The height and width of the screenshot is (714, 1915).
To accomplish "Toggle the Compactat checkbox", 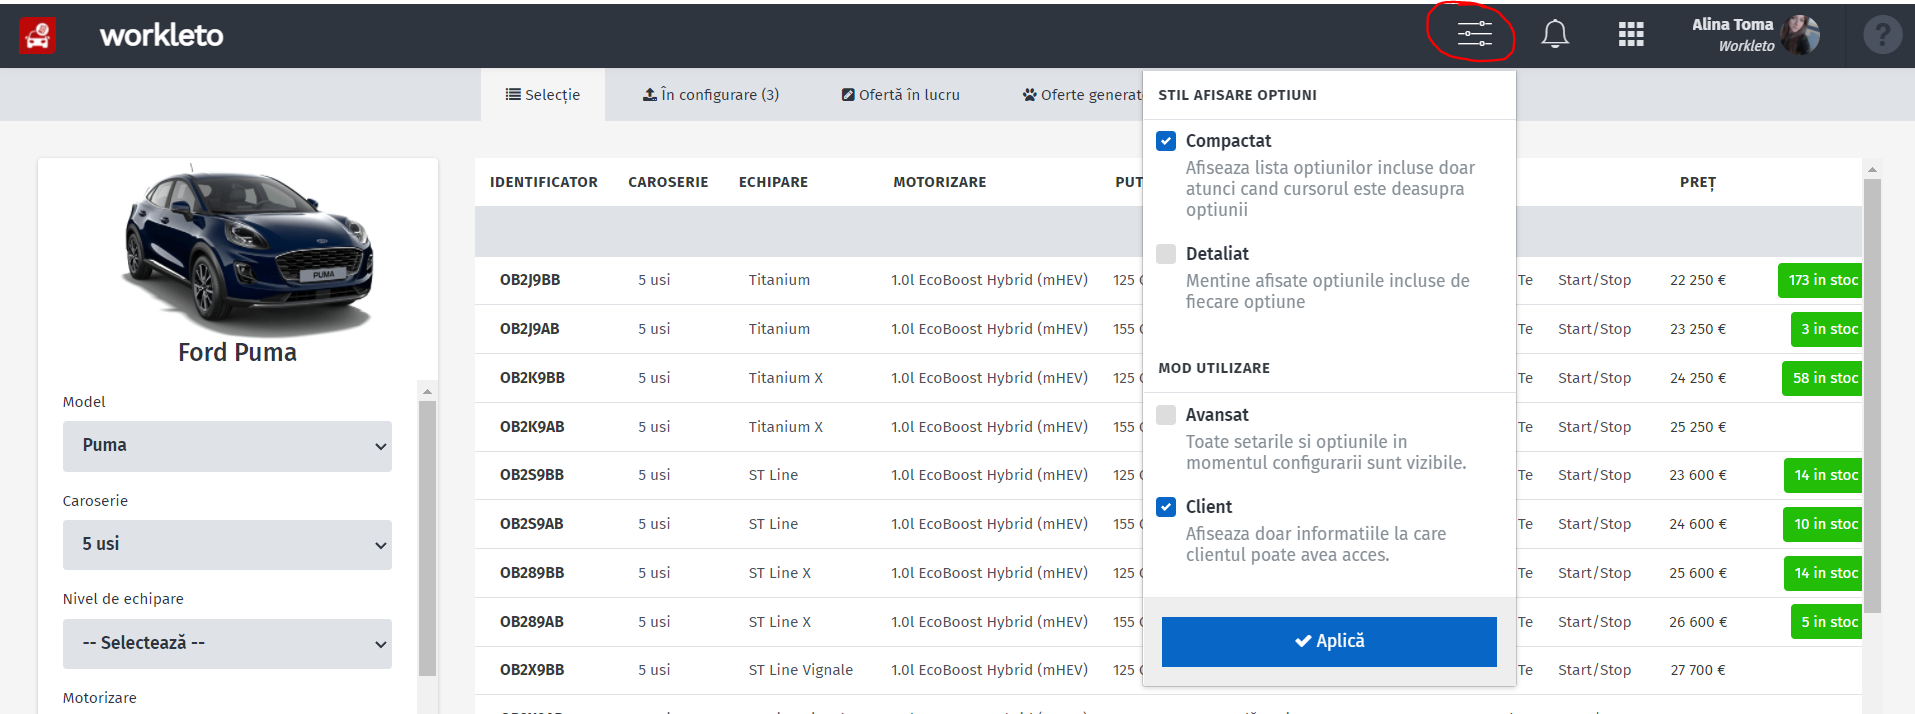I will click(x=1166, y=141).
